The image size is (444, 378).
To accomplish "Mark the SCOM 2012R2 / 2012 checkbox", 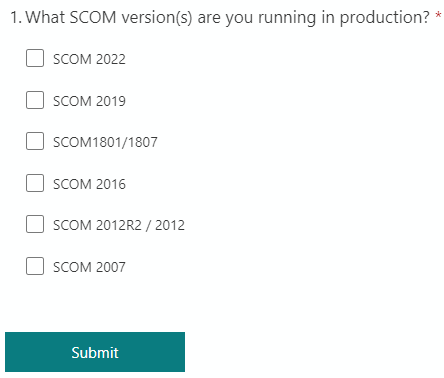I will pyautogui.click(x=35, y=224).
